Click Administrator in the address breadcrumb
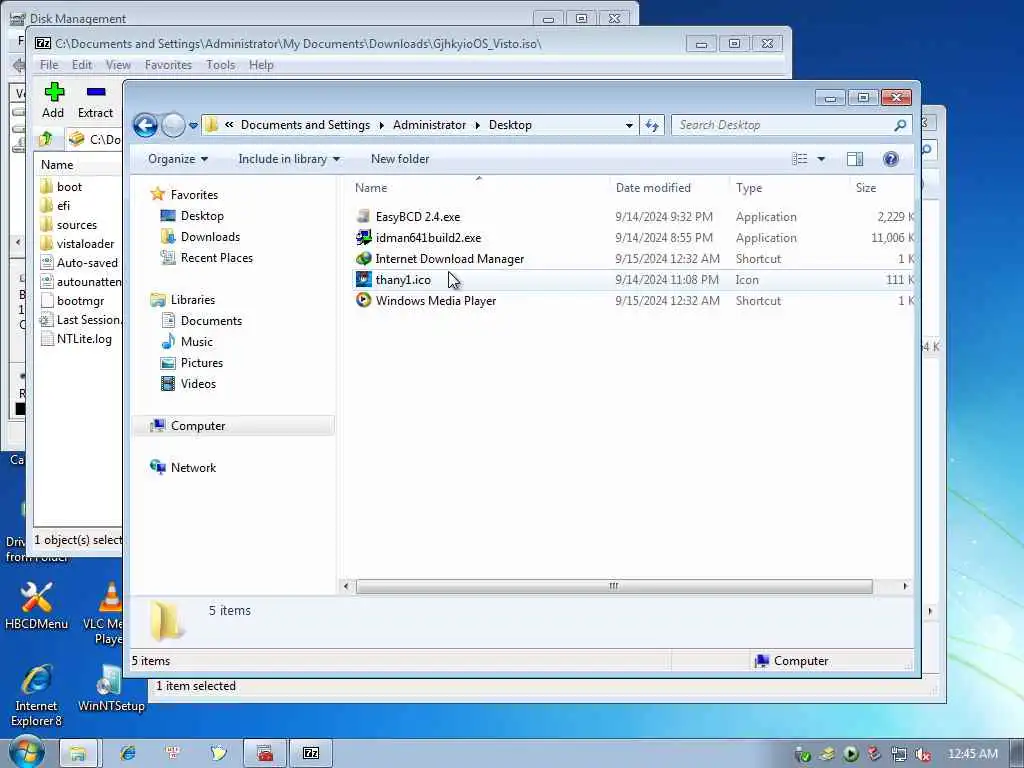The image size is (1024, 768). (429, 125)
